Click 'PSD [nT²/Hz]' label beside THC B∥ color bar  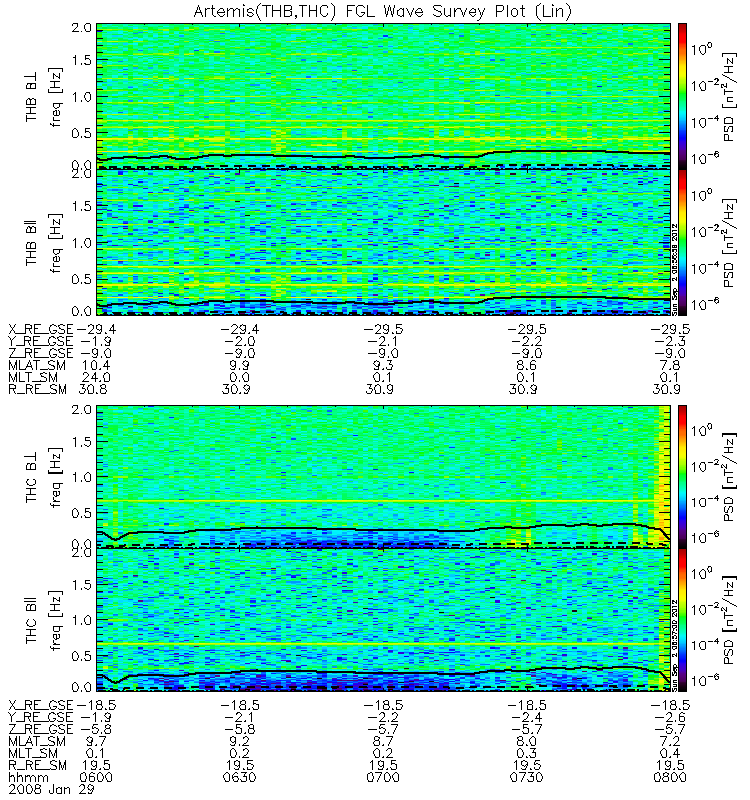tap(730, 620)
